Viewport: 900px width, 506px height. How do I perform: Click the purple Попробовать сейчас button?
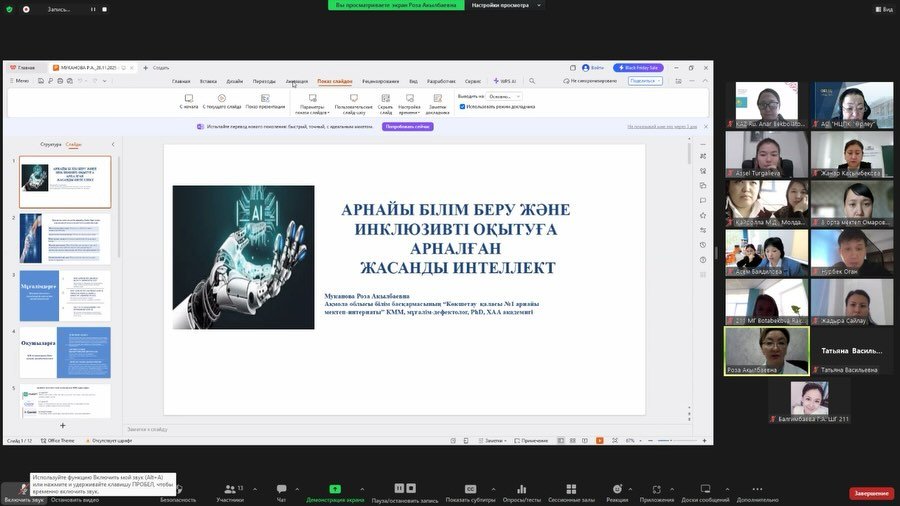coord(407,127)
